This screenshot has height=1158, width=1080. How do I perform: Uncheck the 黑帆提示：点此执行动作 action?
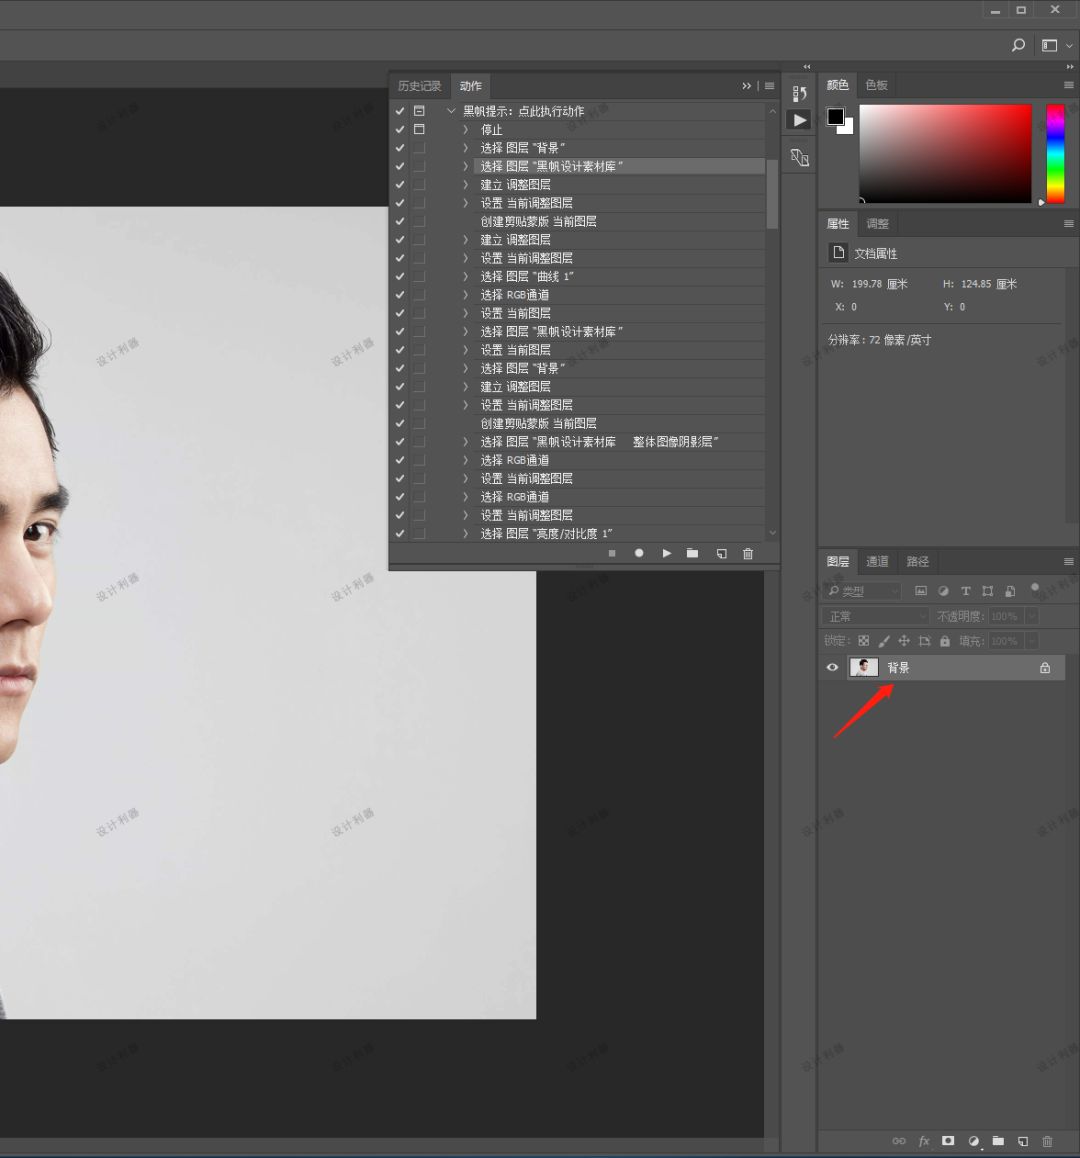coord(400,111)
